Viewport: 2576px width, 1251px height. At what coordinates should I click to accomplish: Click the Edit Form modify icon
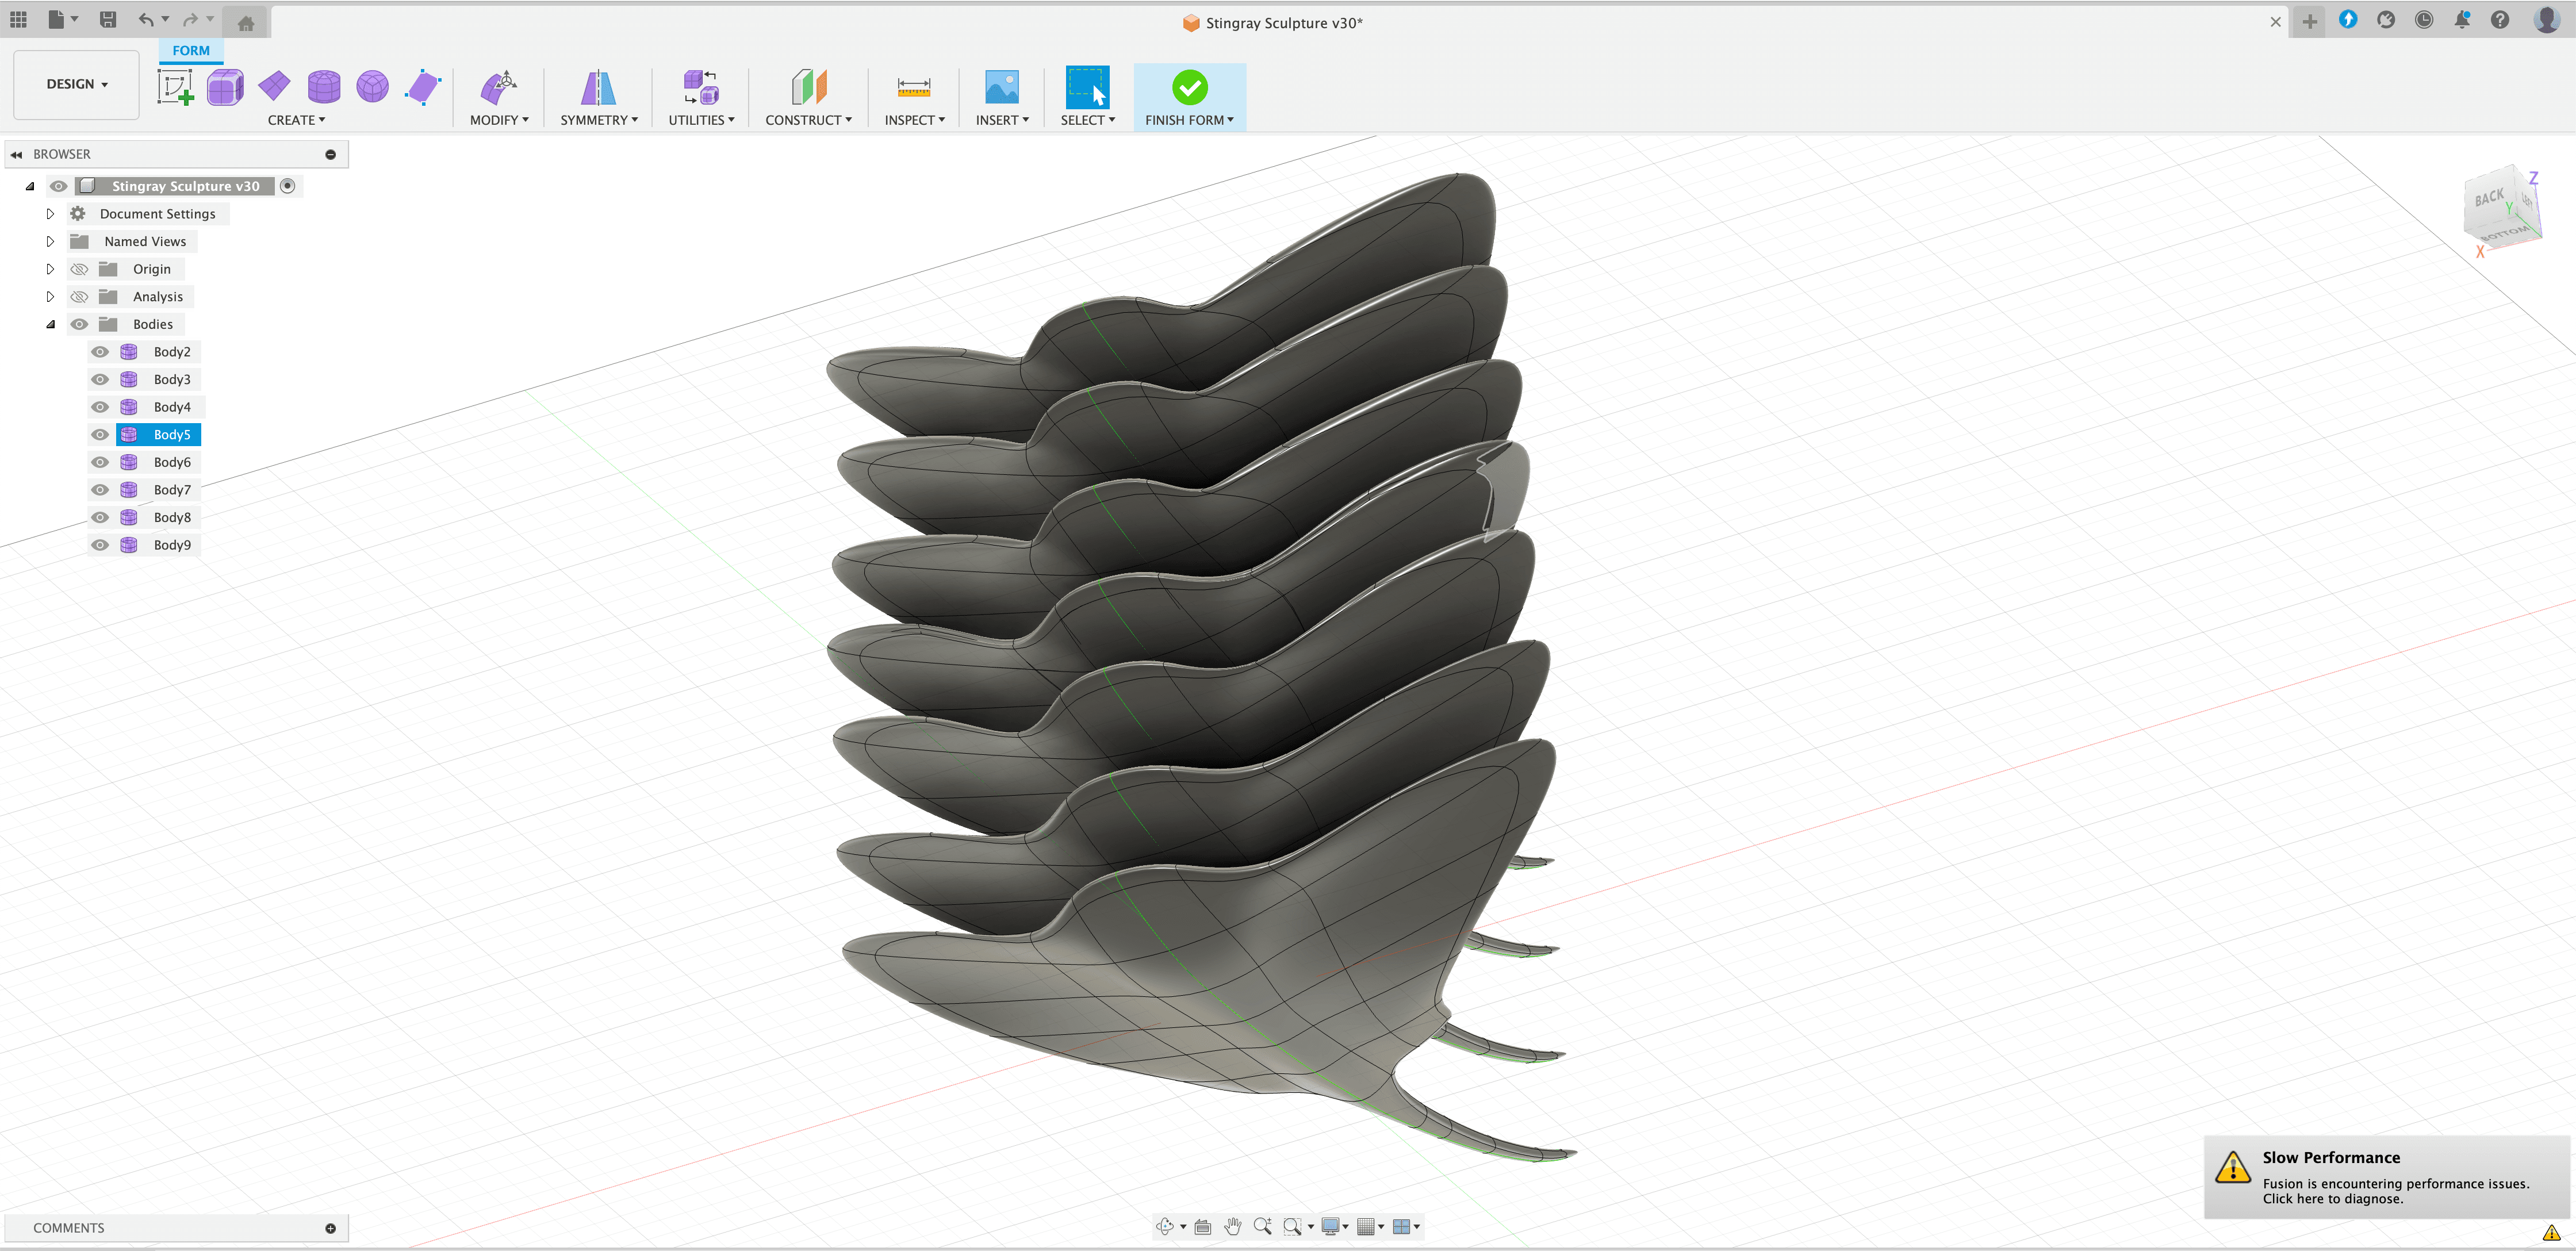click(498, 87)
